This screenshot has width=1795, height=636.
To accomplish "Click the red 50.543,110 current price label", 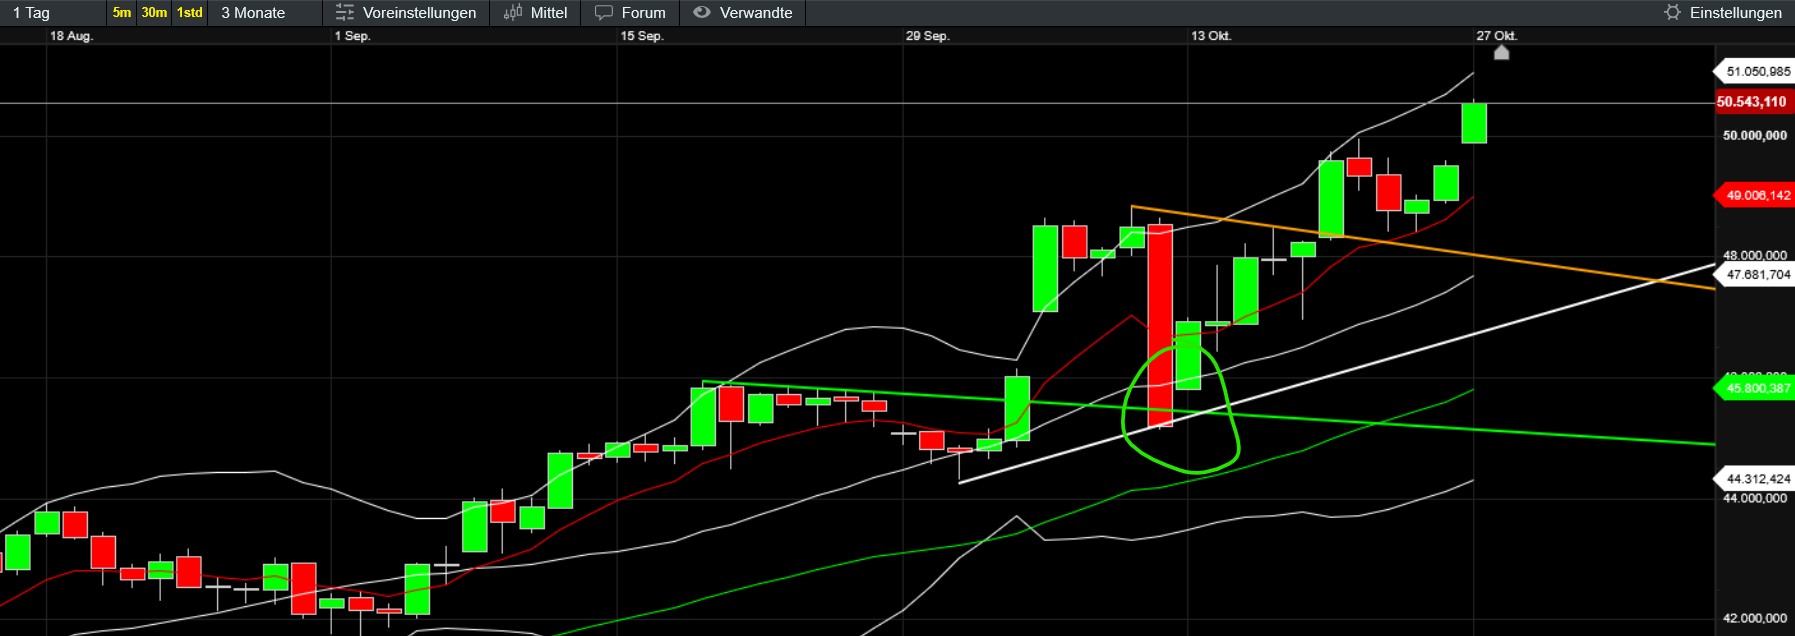I will point(1752,102).
